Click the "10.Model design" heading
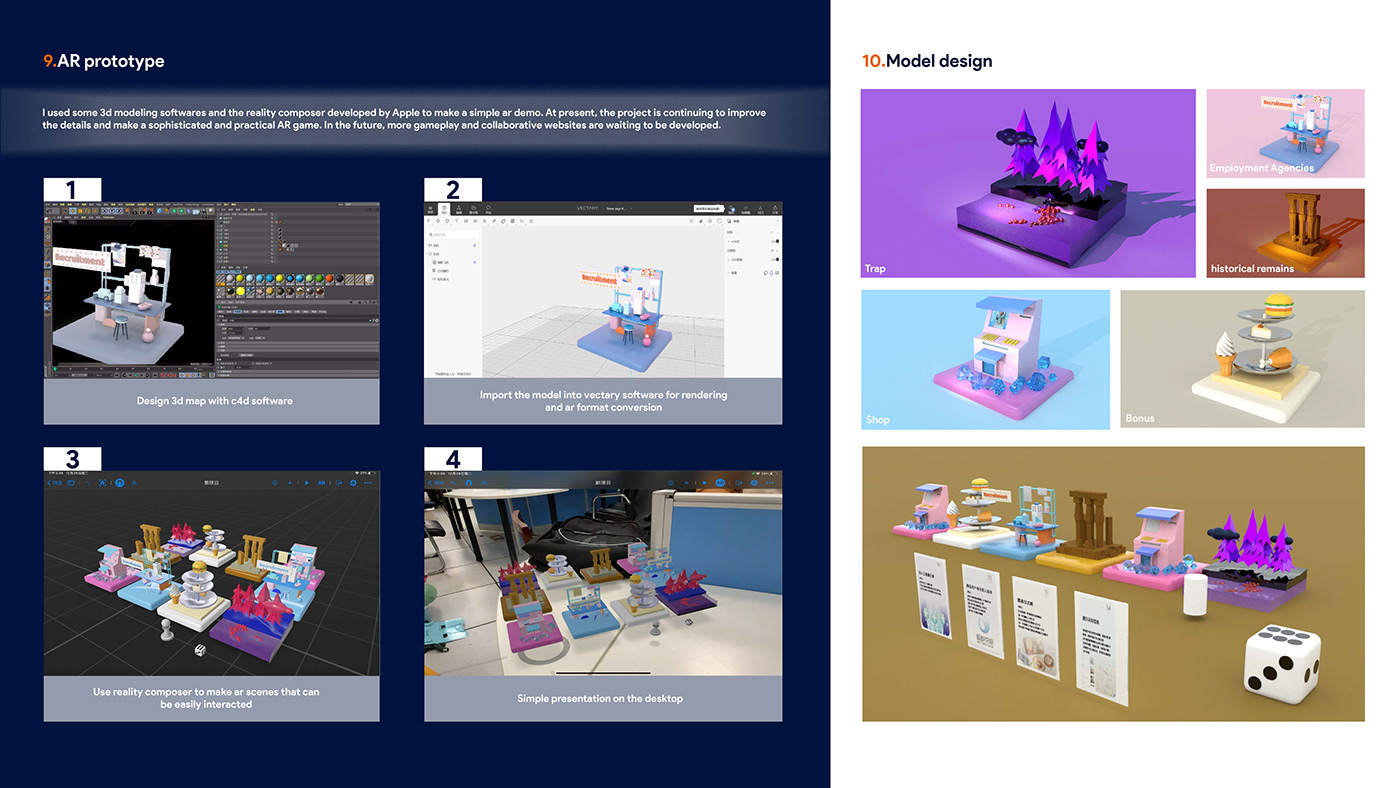This screenshot has width=1400, height=788. 927,61
